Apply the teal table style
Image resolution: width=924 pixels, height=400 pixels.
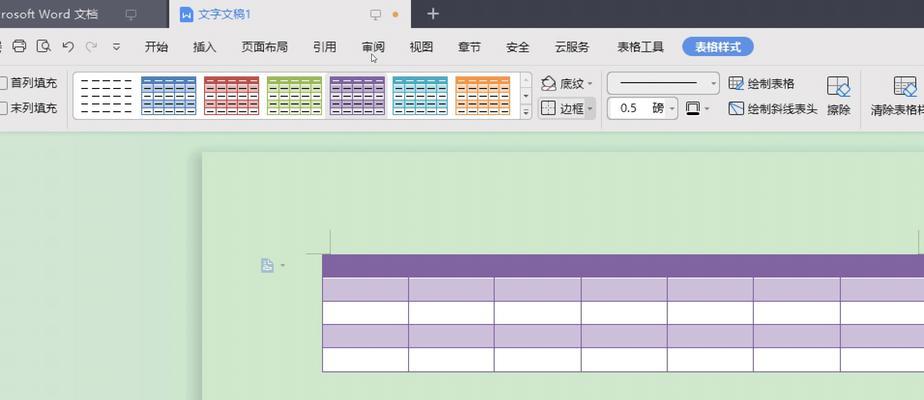click(x=420, y=95)
